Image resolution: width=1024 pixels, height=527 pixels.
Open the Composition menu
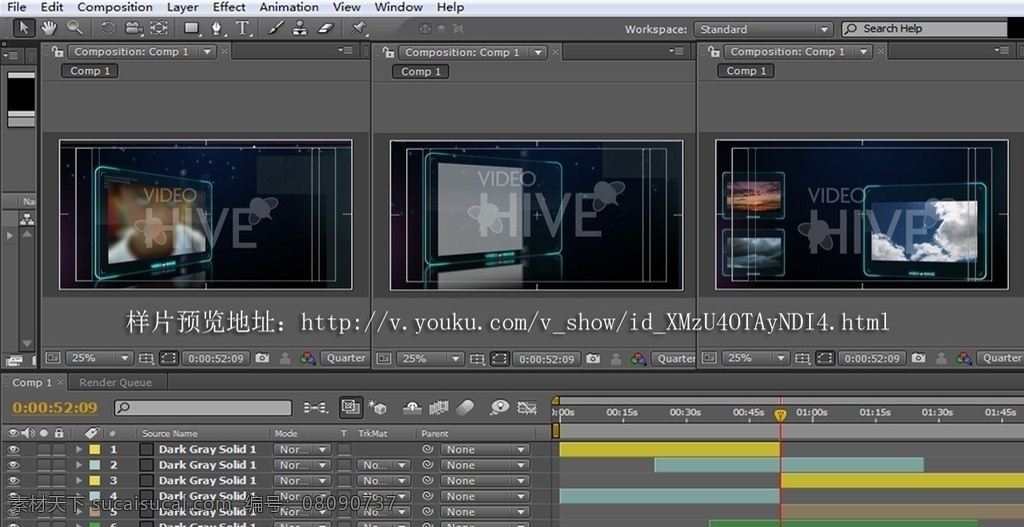coord(115,7)
